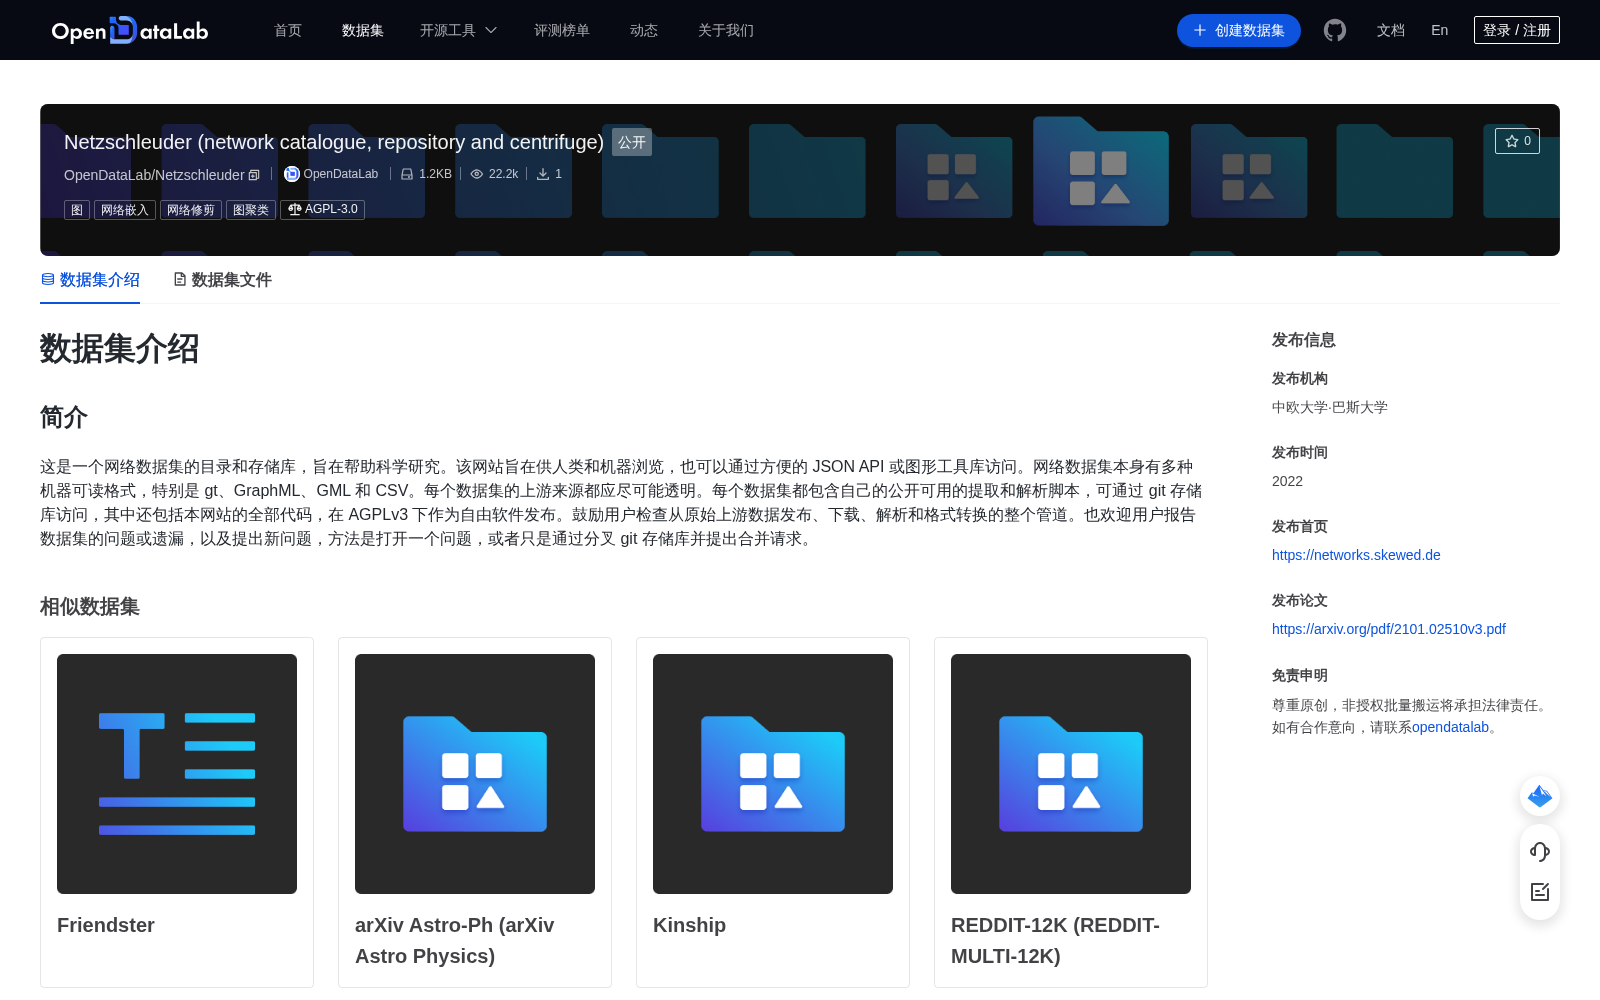Click the REDDIT-12K (REDDIT-MULTI-12K) title
The height and width of the screenshot is (1000, 1600).
[1056, 940]
